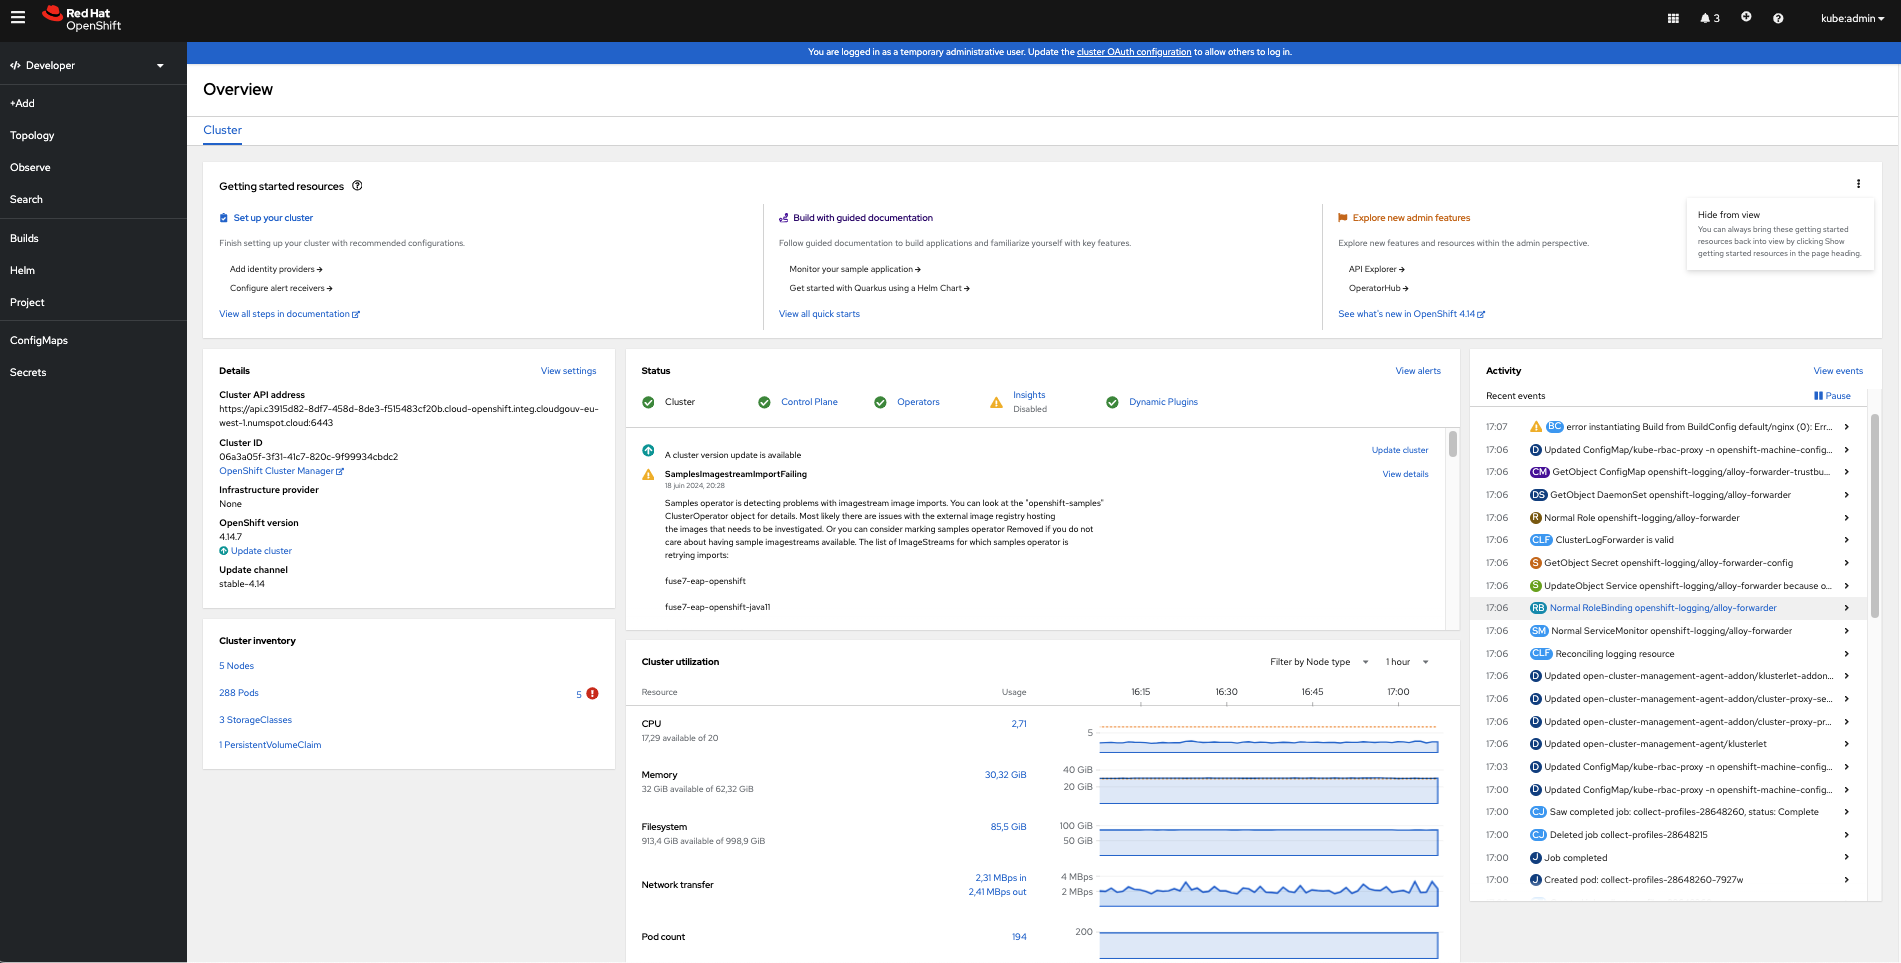Click the SM badge on ServiceMonitor event
Viewport: 1901px width, 963px height.
coord(1539,631)
